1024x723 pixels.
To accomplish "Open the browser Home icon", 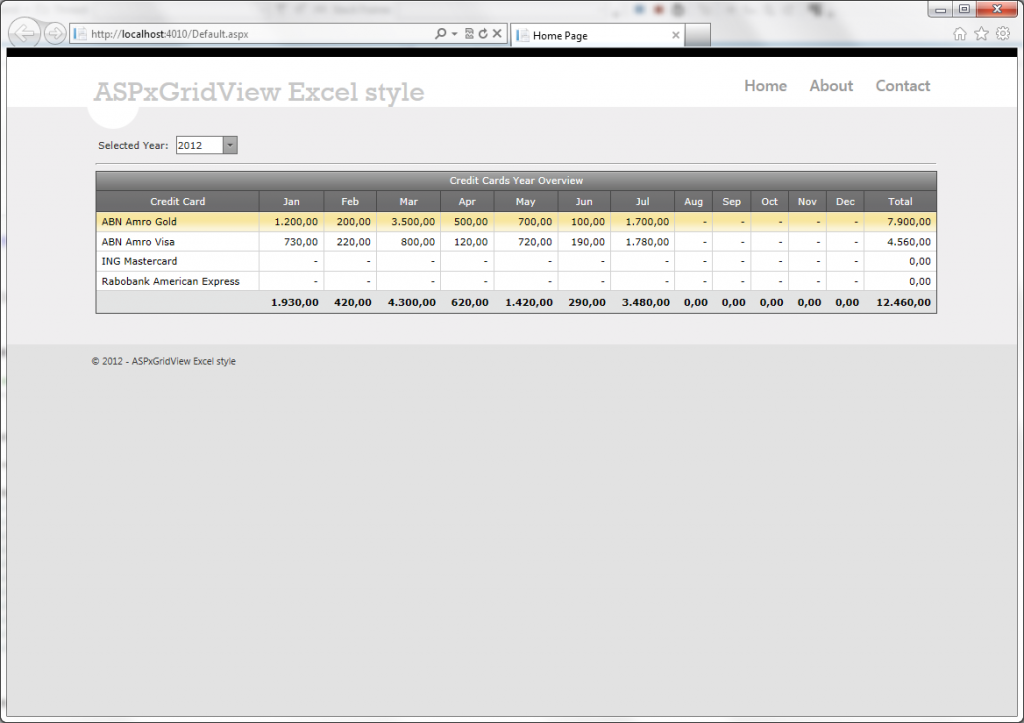I will coord(960,34).
